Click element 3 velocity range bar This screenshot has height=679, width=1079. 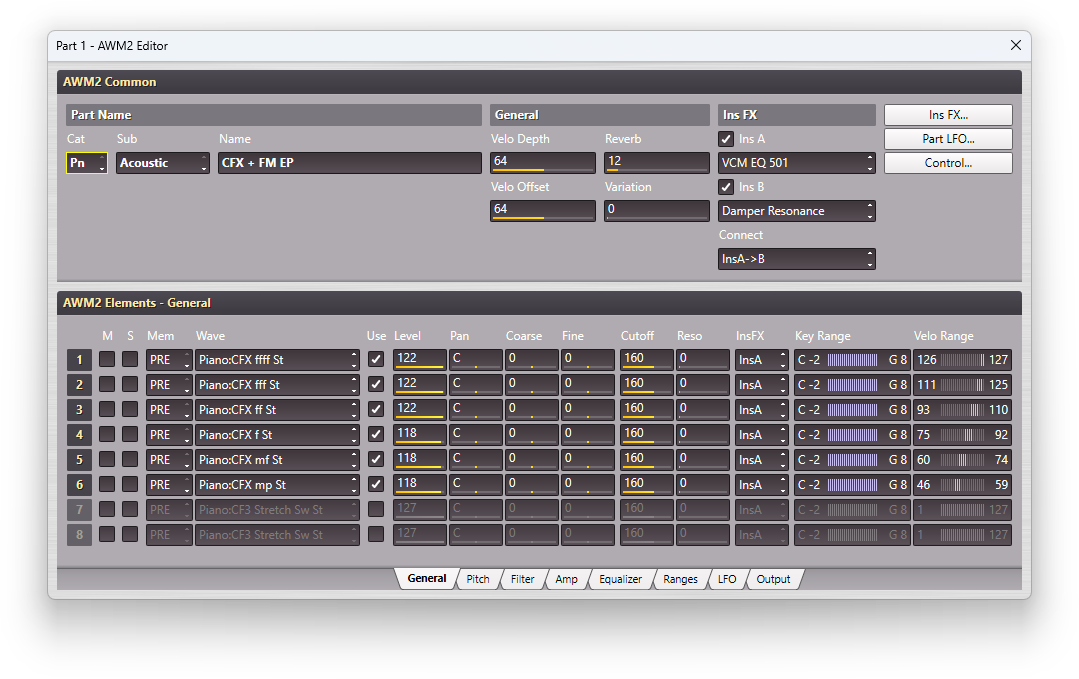point(962,409)
